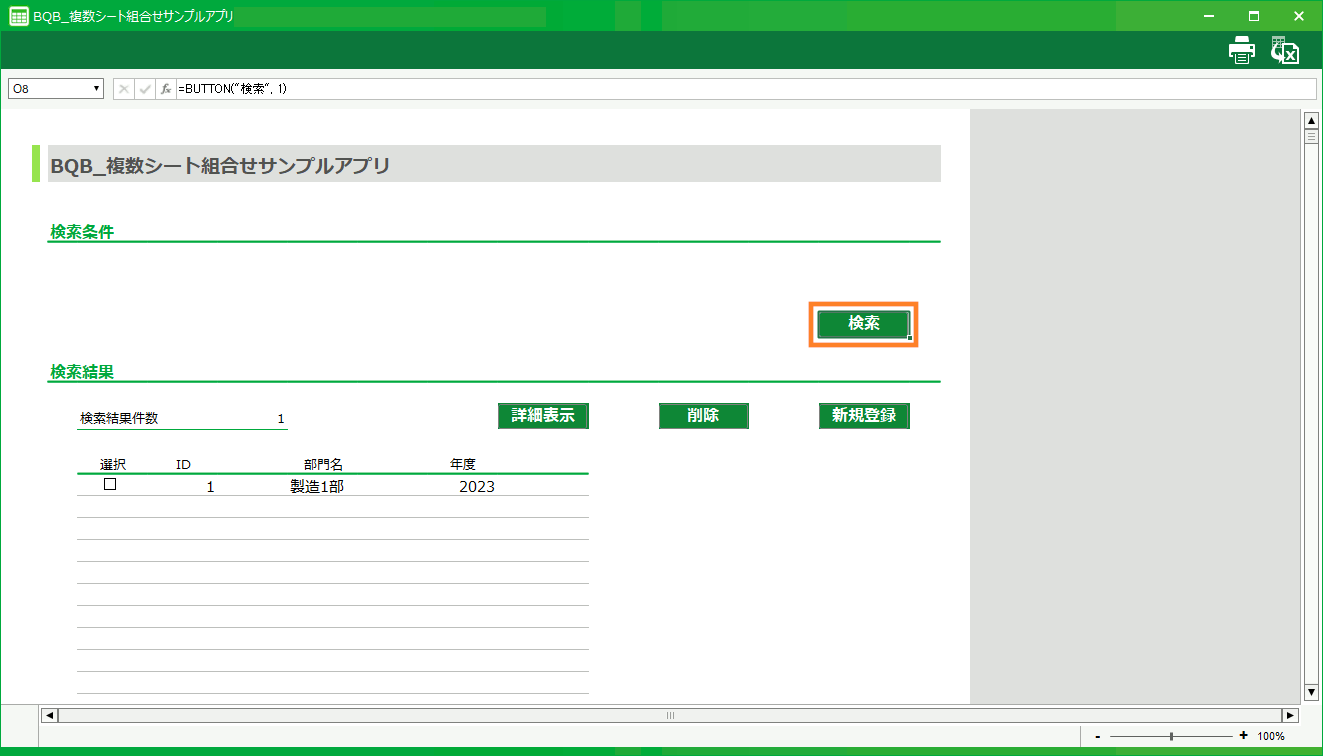Click the vertical scrollbar down arrow
This screenshot has height=756, width=1323.
tap(1311, 691)
